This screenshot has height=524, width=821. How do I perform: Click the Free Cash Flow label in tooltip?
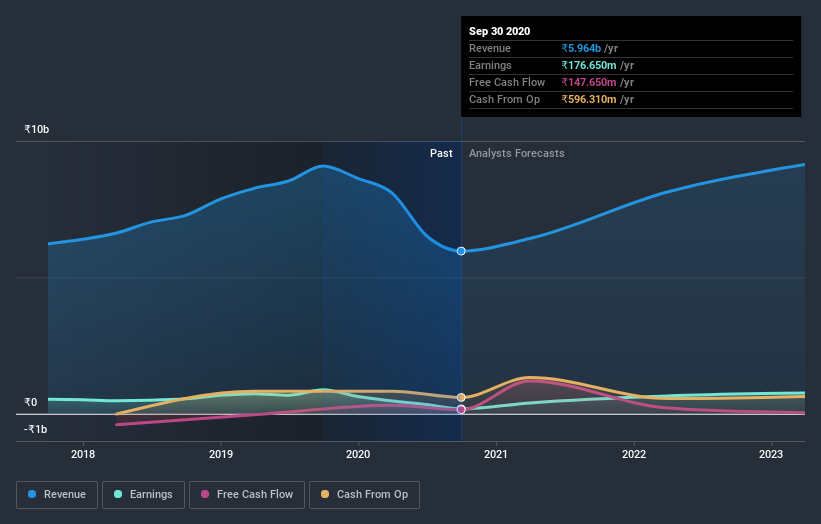pyautogui.click(x=507, y=82)
